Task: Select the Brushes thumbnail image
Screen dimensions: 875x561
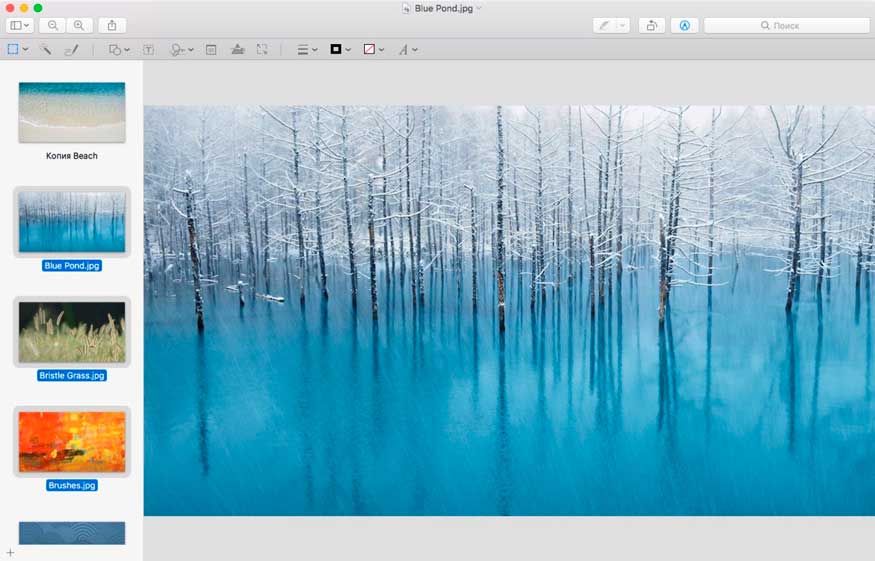Action: click(72, 442)
